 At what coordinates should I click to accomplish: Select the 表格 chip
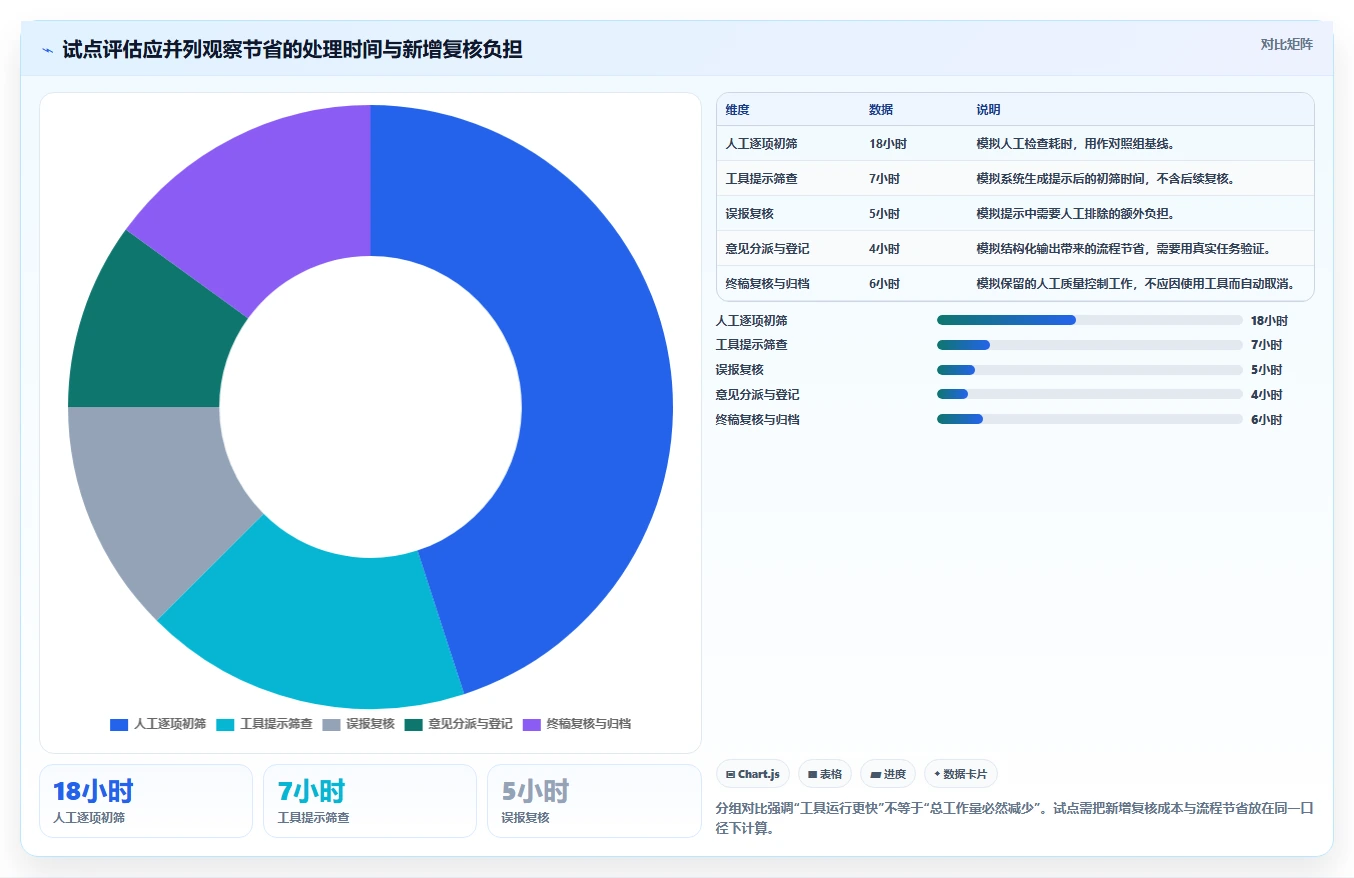[x=825, y=774]
